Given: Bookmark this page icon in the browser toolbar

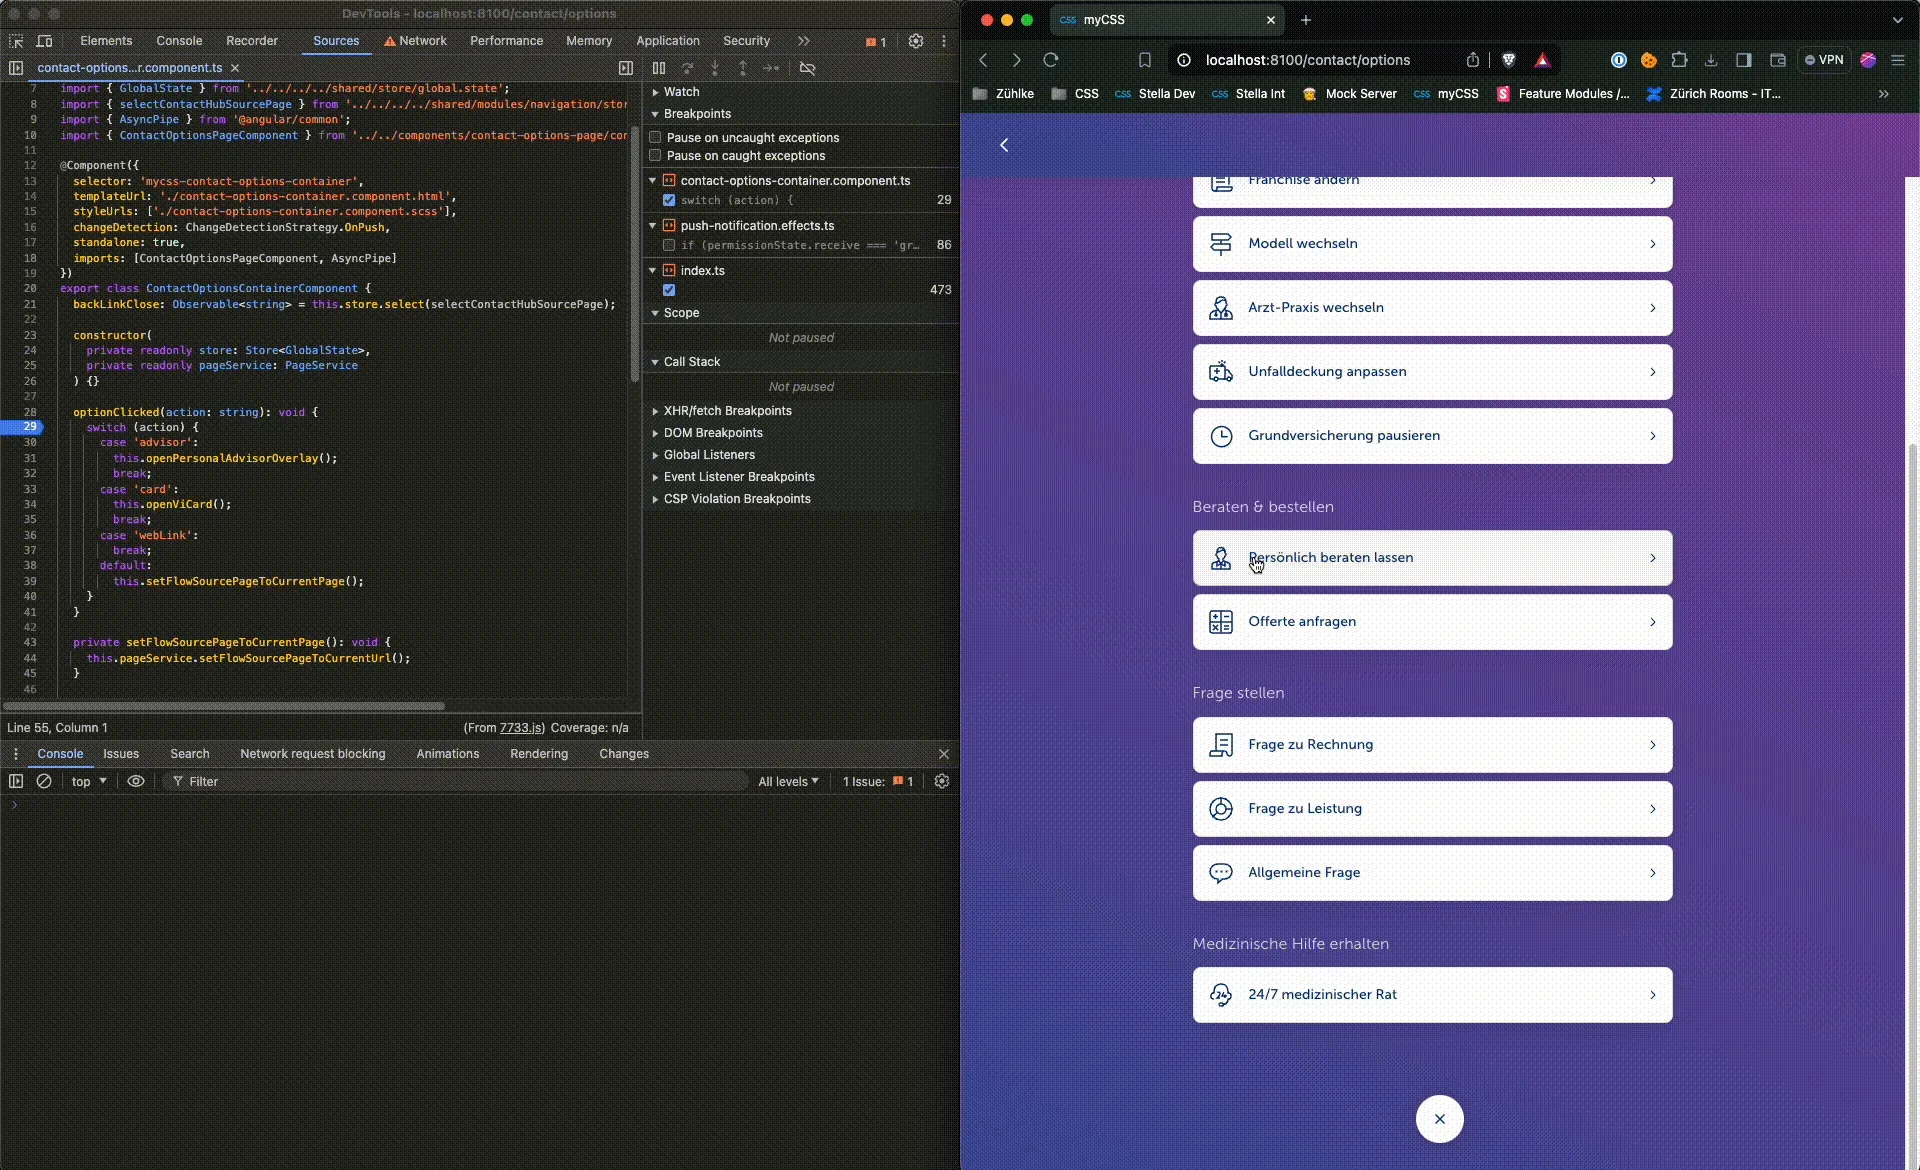Looking at the screenshot, I should point(1145,60).
